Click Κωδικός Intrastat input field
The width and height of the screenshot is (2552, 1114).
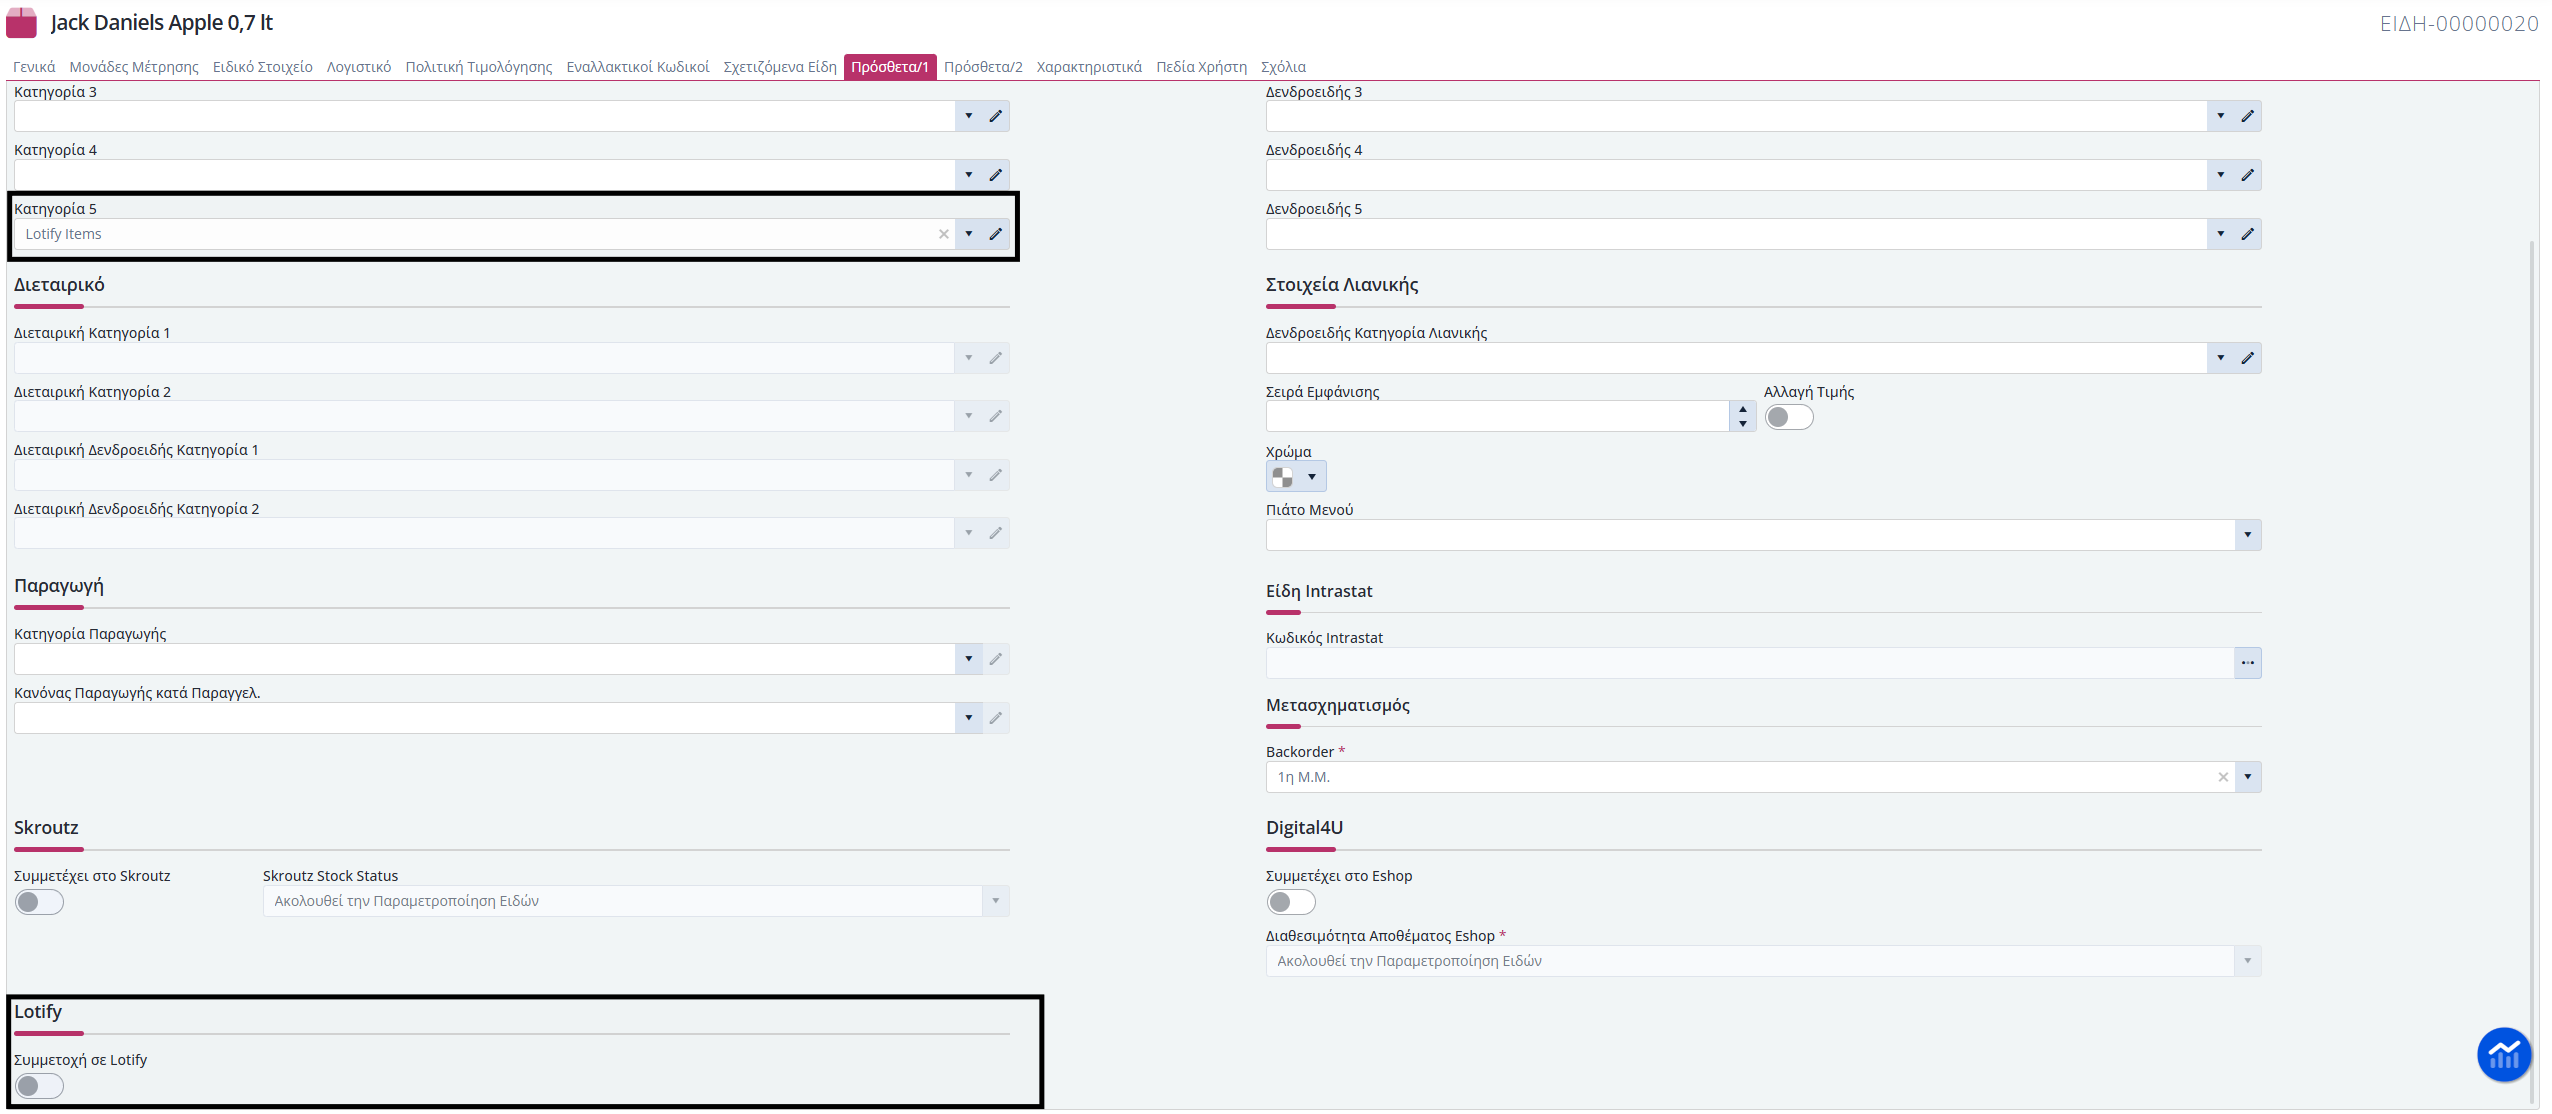coord(1750,663)
